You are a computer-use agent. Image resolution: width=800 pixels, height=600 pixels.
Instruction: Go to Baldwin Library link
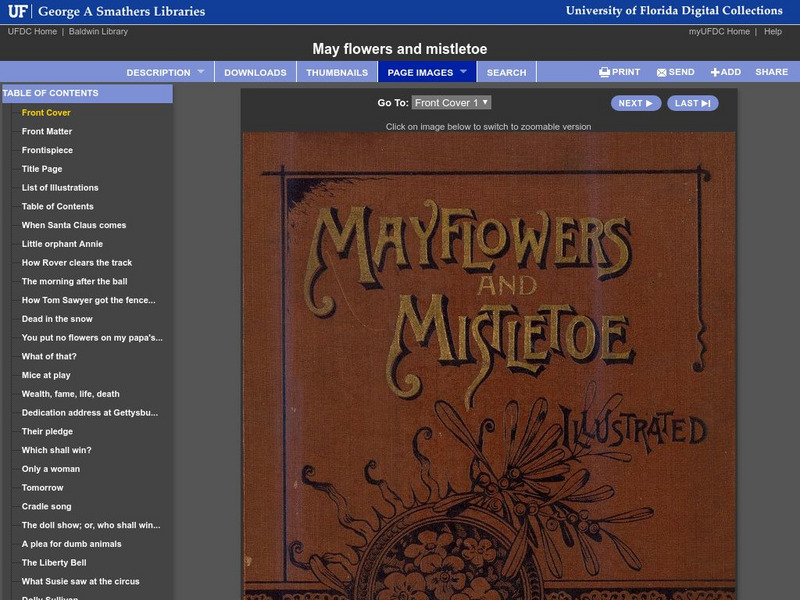[x=98, y=30]
